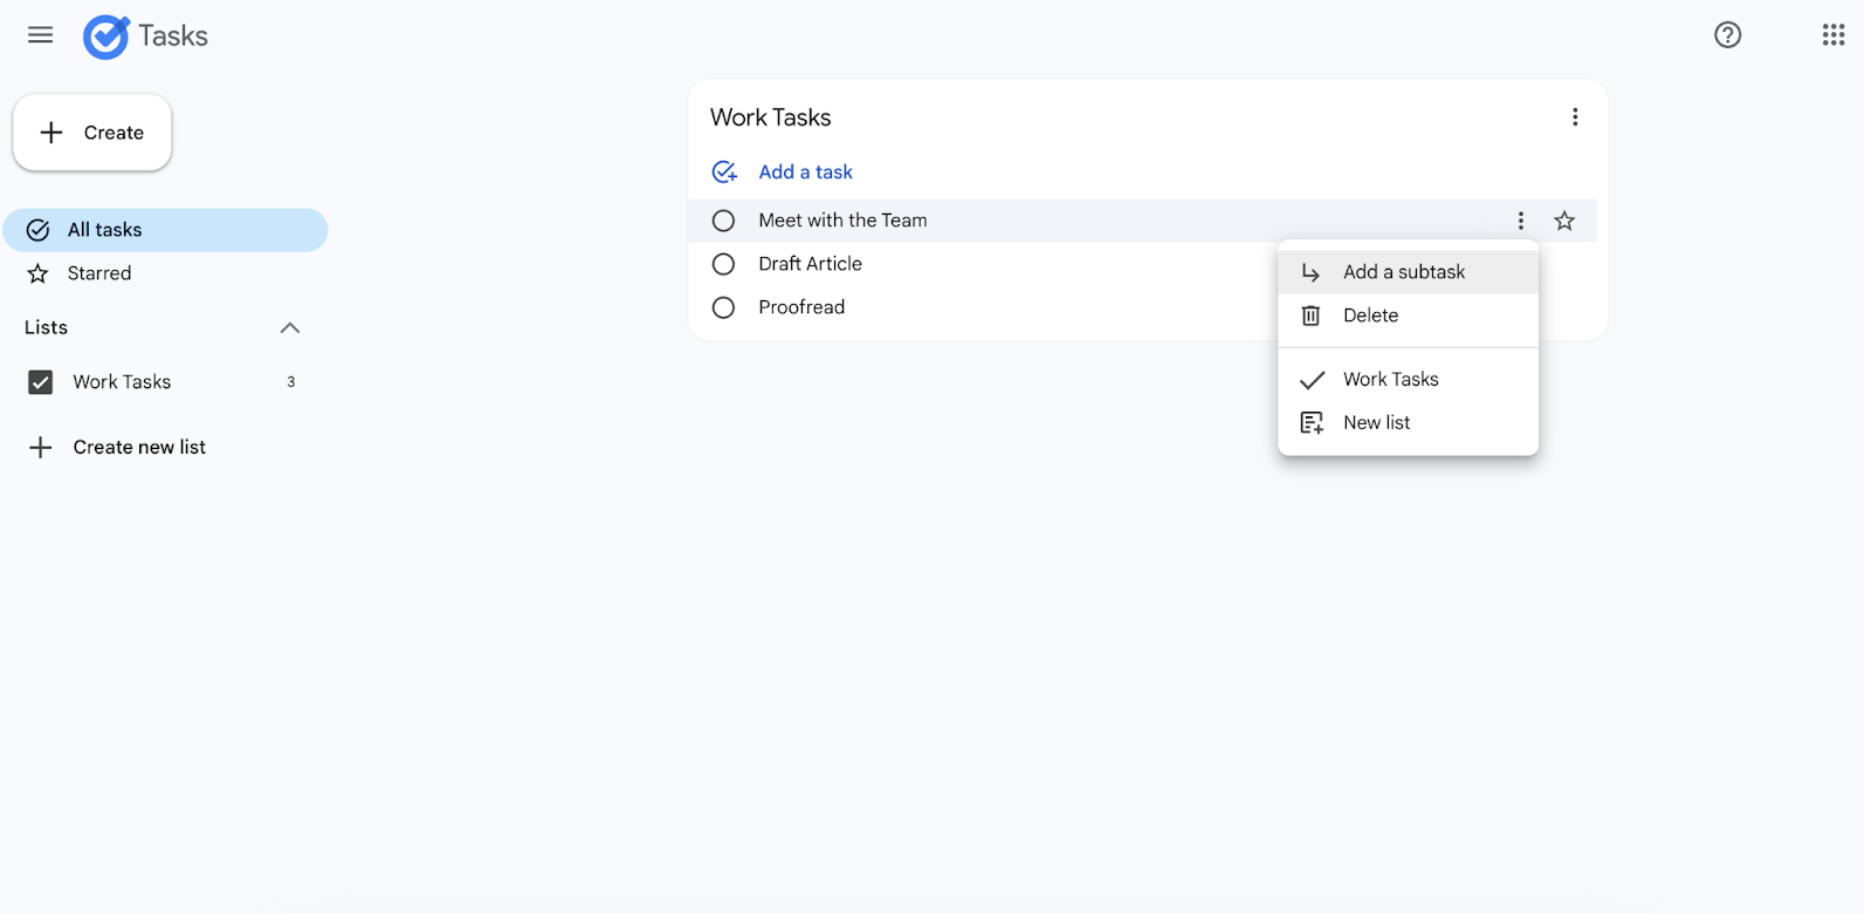This screenshot has height=914, width=1864.
Task: Open the Work Tasks list in sidebar
Action: [121, 382]
